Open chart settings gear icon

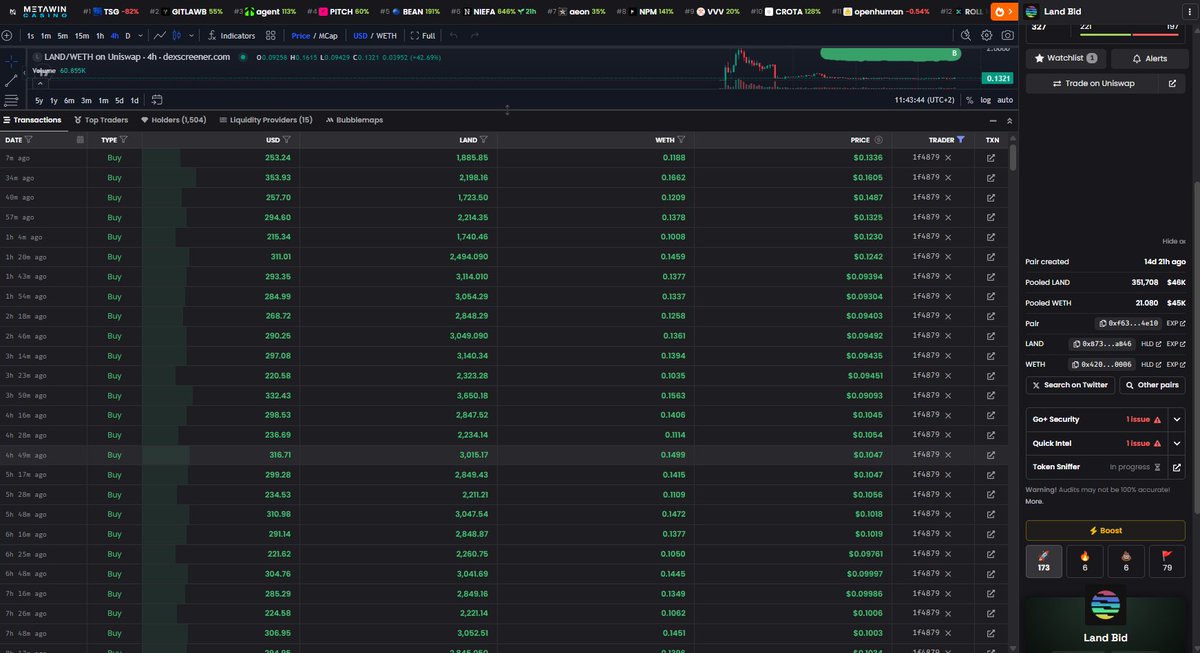click(987, 35)
